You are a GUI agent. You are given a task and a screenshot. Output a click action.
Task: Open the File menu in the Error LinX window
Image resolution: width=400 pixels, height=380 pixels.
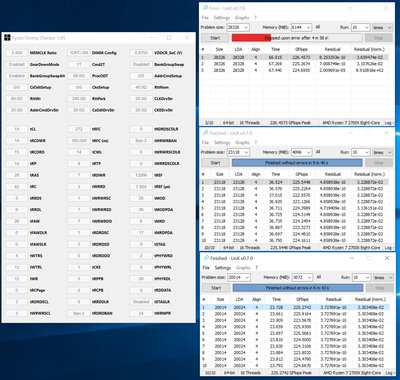205,17
